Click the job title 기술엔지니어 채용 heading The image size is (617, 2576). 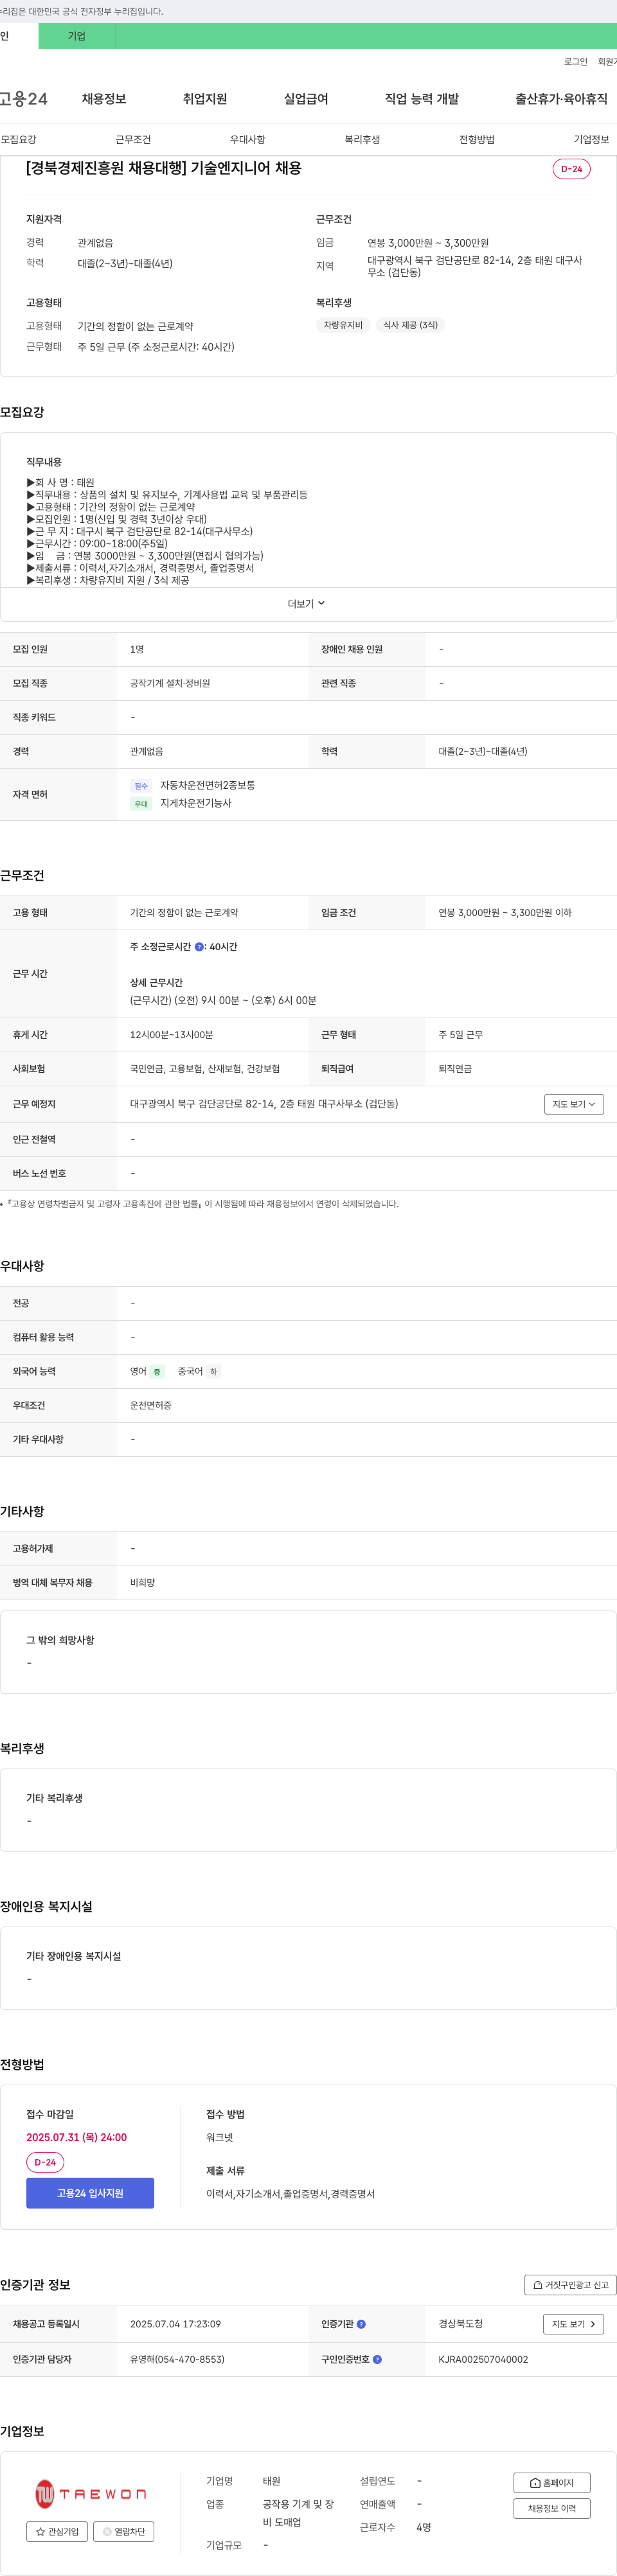click(164, 168)
